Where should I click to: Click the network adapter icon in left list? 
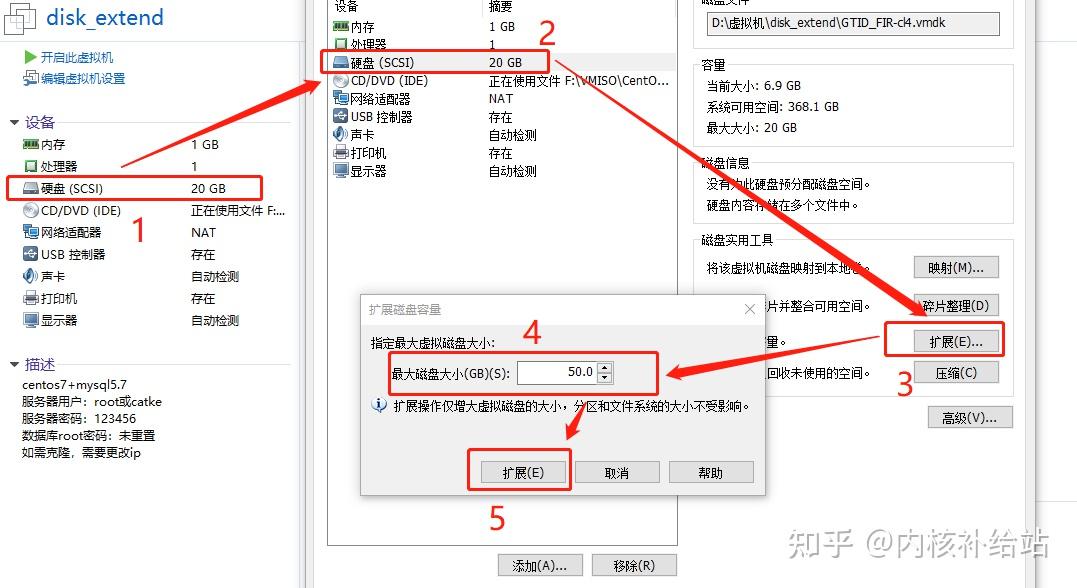click(x=30, y=232)
